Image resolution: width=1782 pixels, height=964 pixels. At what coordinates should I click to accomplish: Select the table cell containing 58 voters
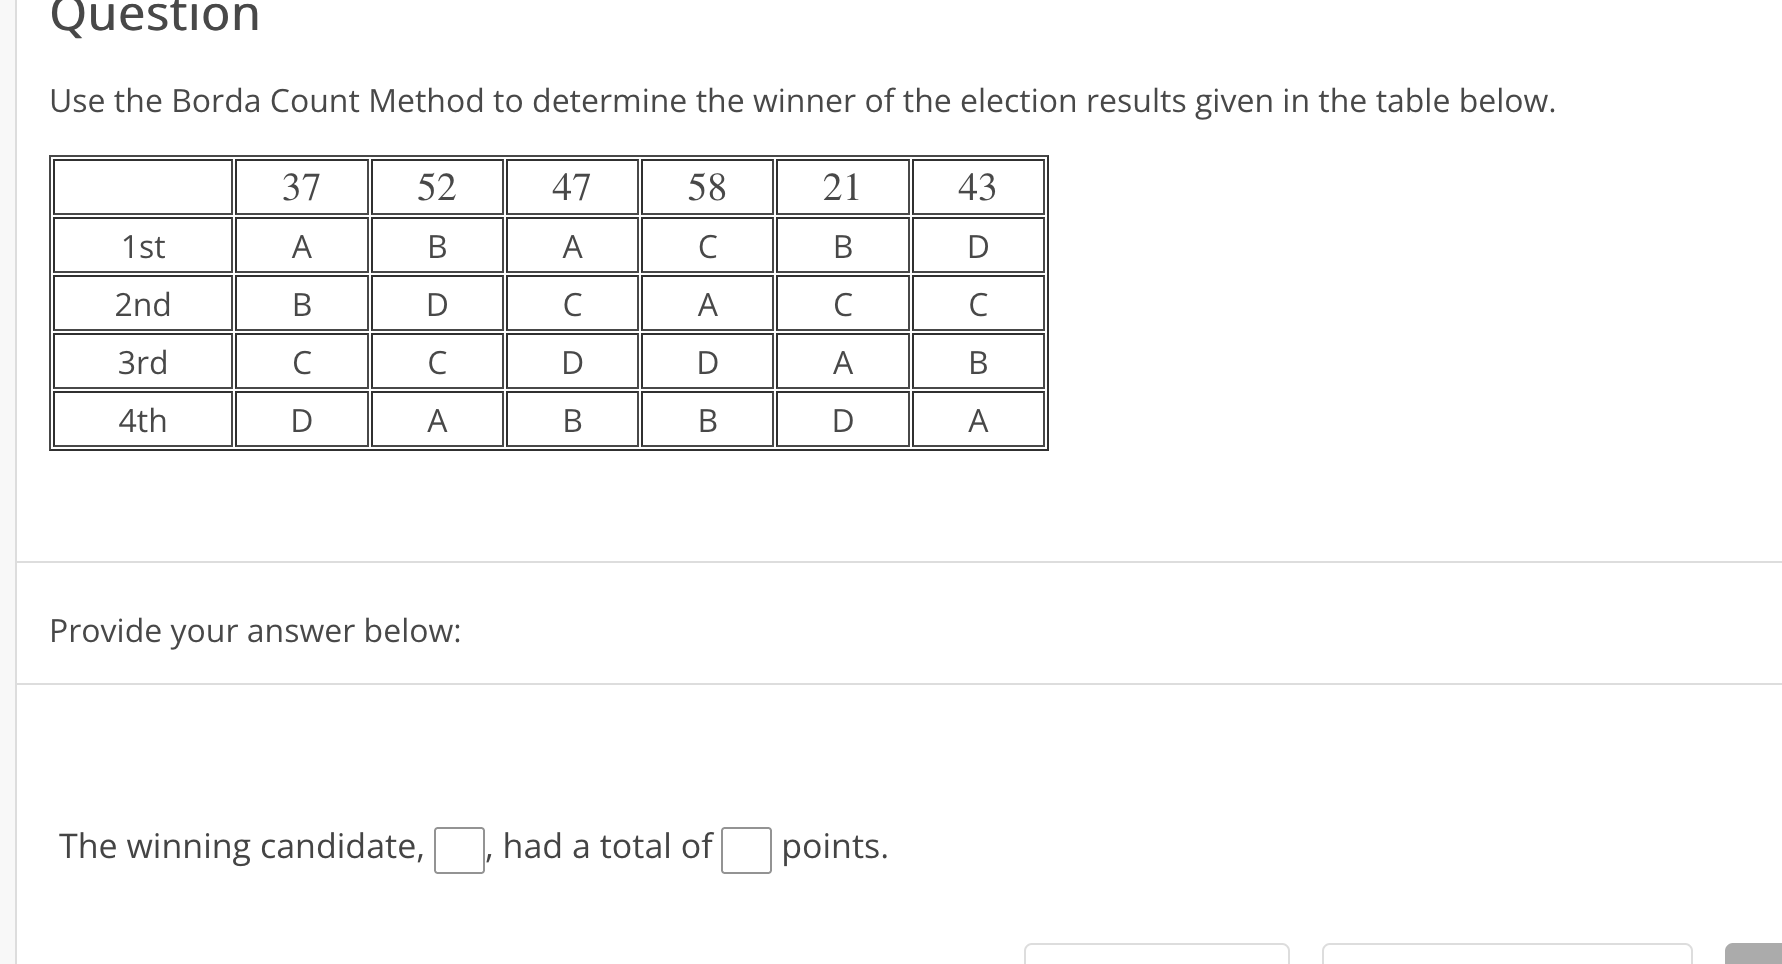707,186
